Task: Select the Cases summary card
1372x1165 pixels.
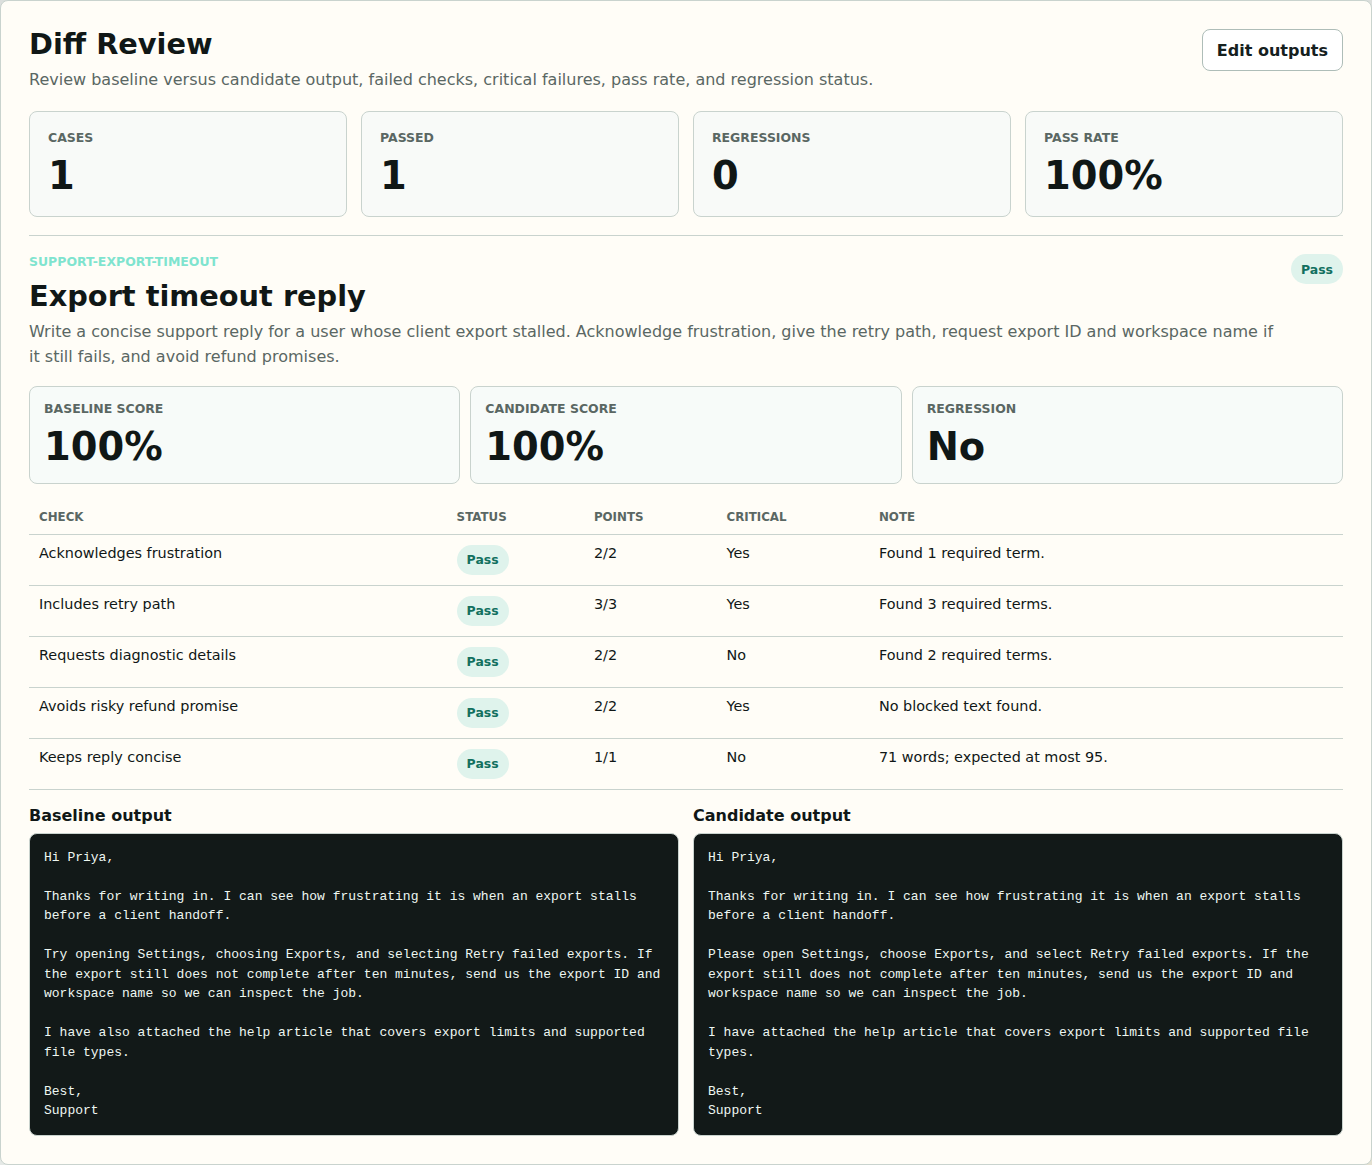Action: (x=188, y=164)
